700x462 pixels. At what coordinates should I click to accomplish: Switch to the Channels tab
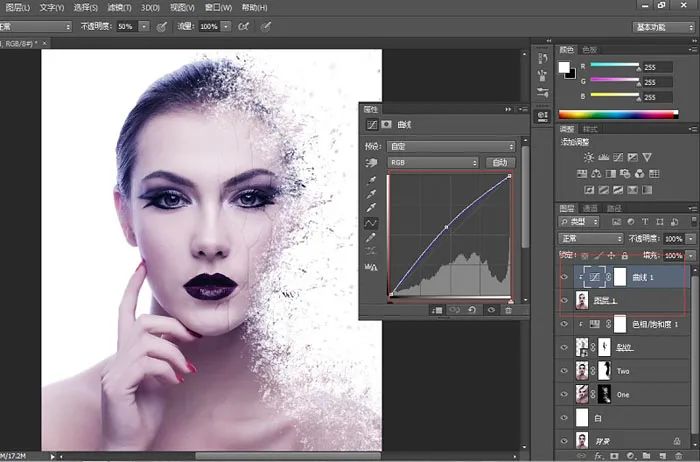pos(590,208)
